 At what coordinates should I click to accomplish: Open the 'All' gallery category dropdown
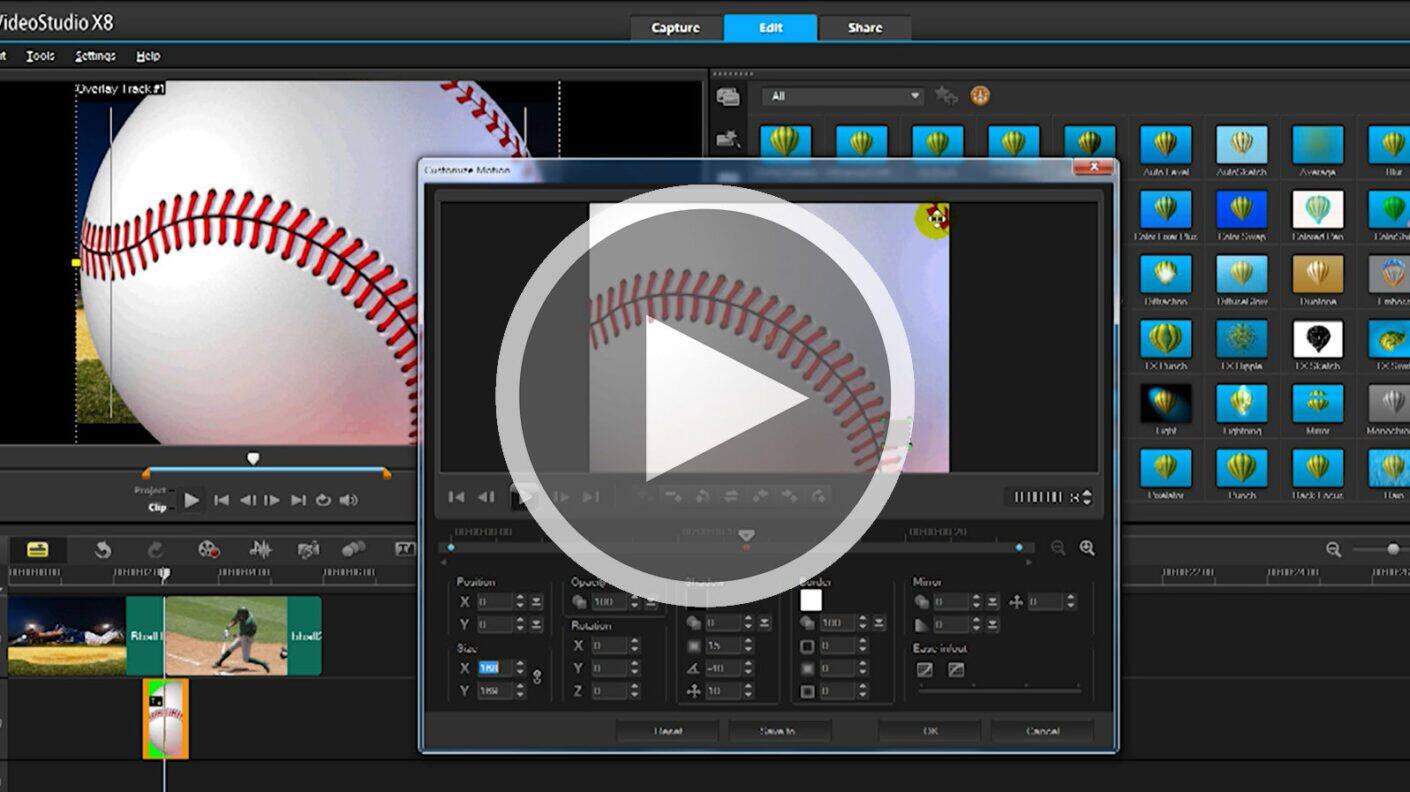843,96
